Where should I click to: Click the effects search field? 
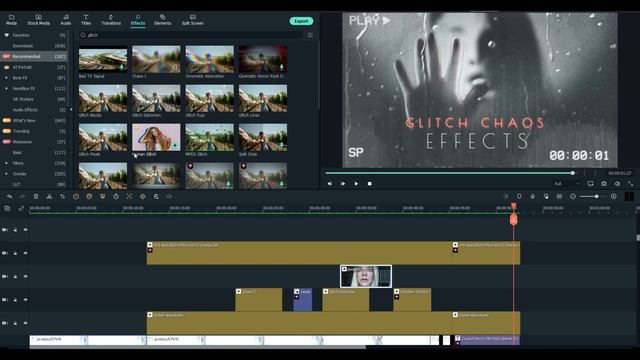tap(191, 35)
